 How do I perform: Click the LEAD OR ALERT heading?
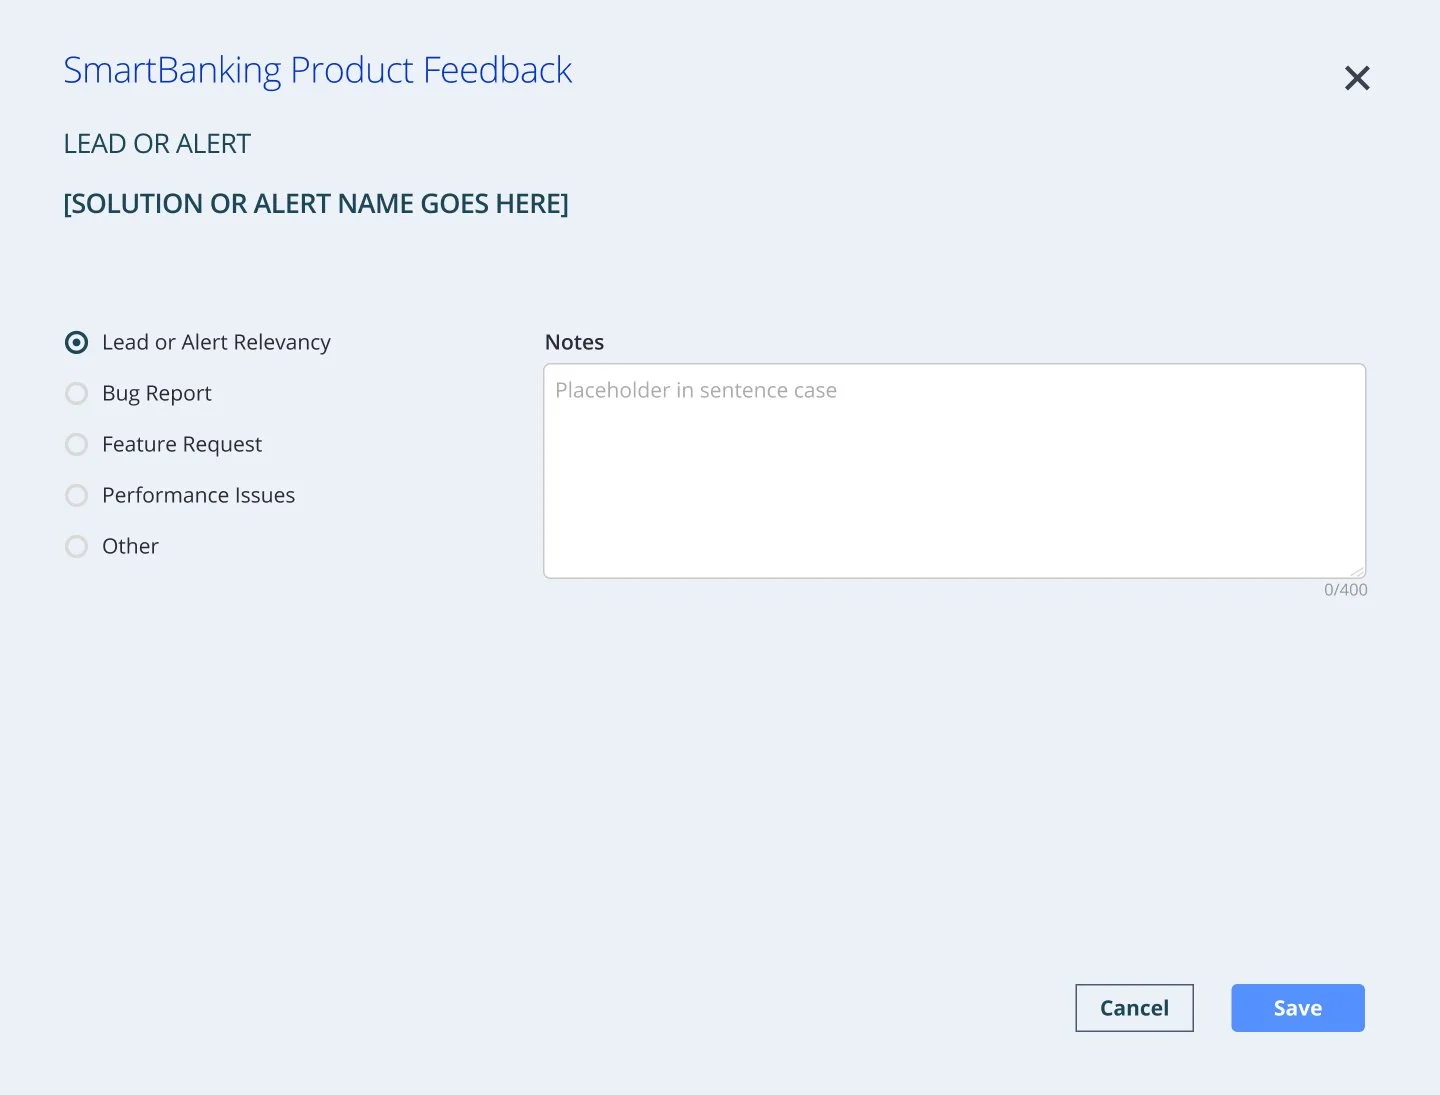pos(157,144)
